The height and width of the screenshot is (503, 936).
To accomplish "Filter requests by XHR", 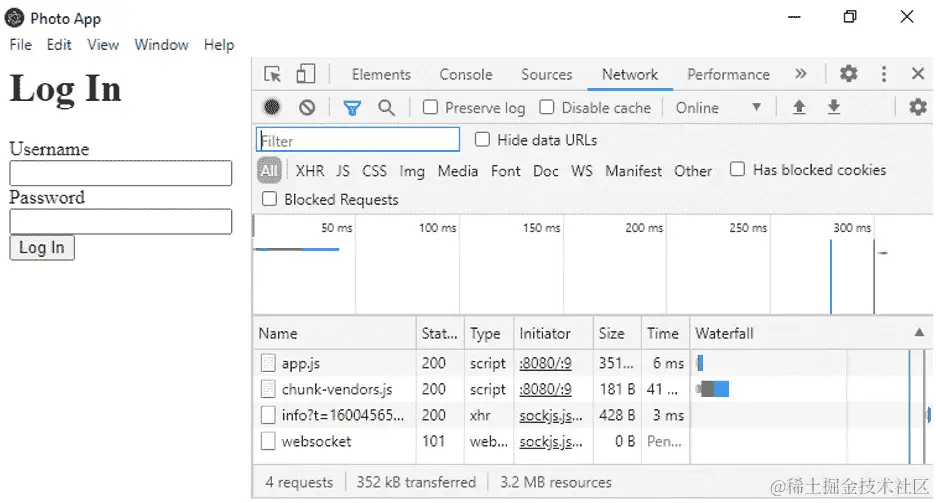I will click(x=310, y=171).
